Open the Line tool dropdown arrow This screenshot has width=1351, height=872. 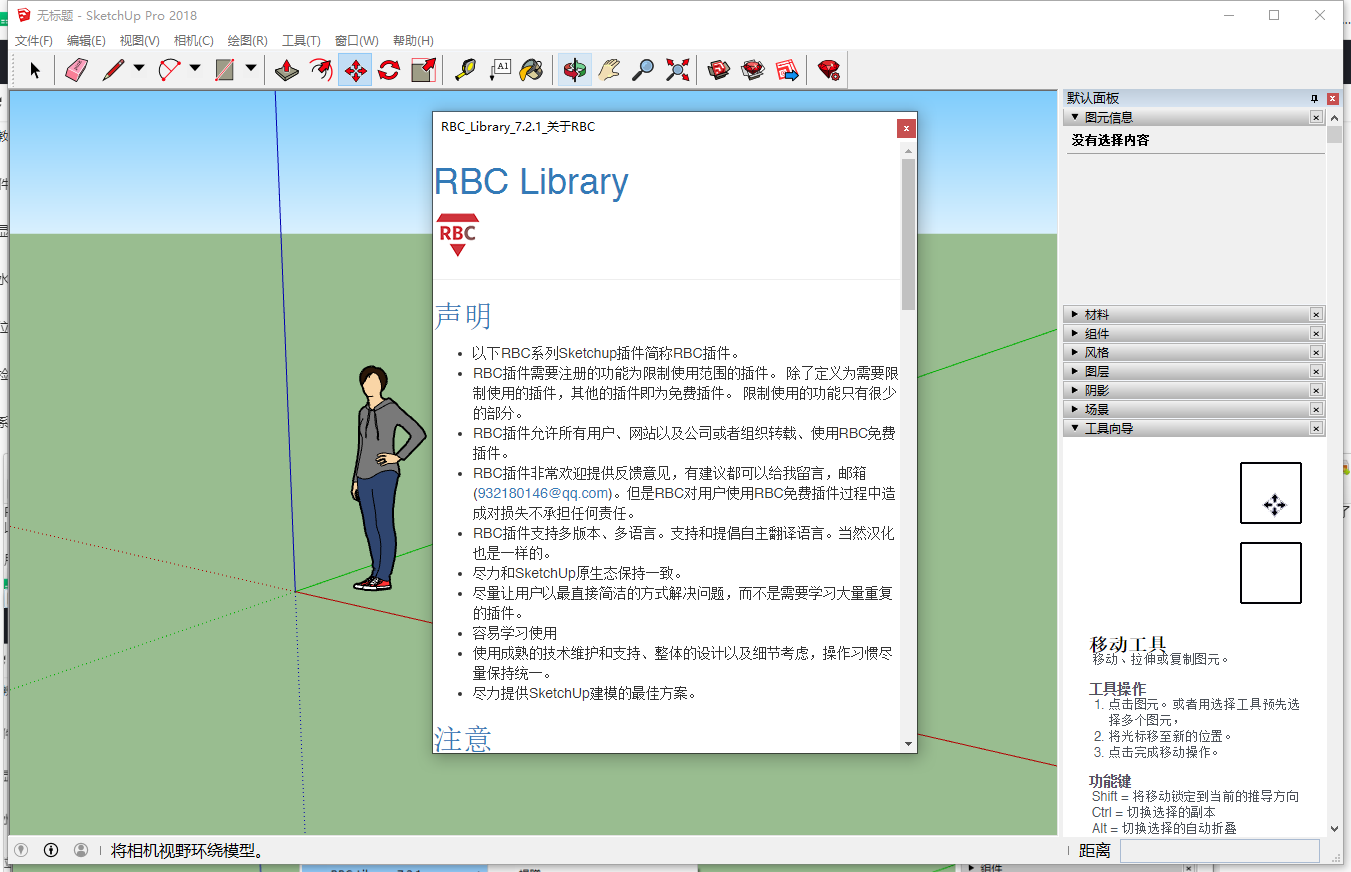[x=139, y=69]
